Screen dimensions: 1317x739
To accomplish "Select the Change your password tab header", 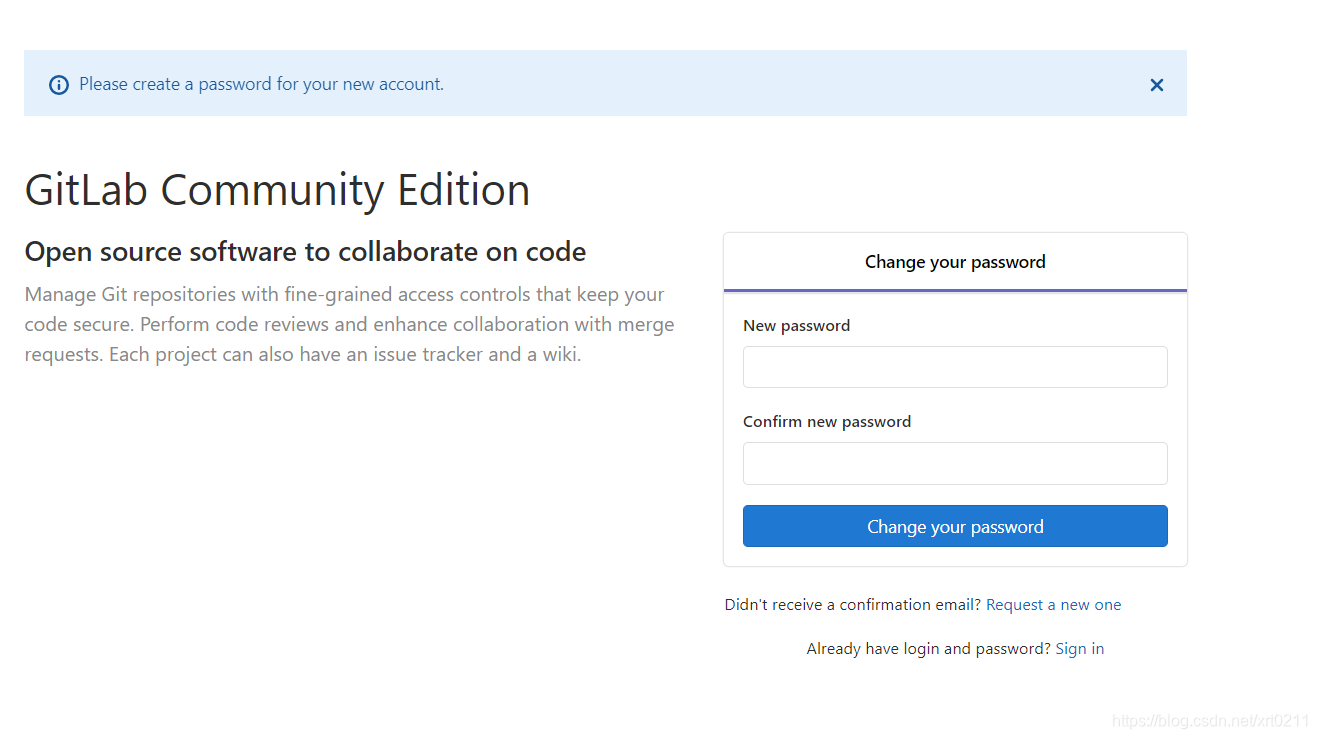I will 955,262.
